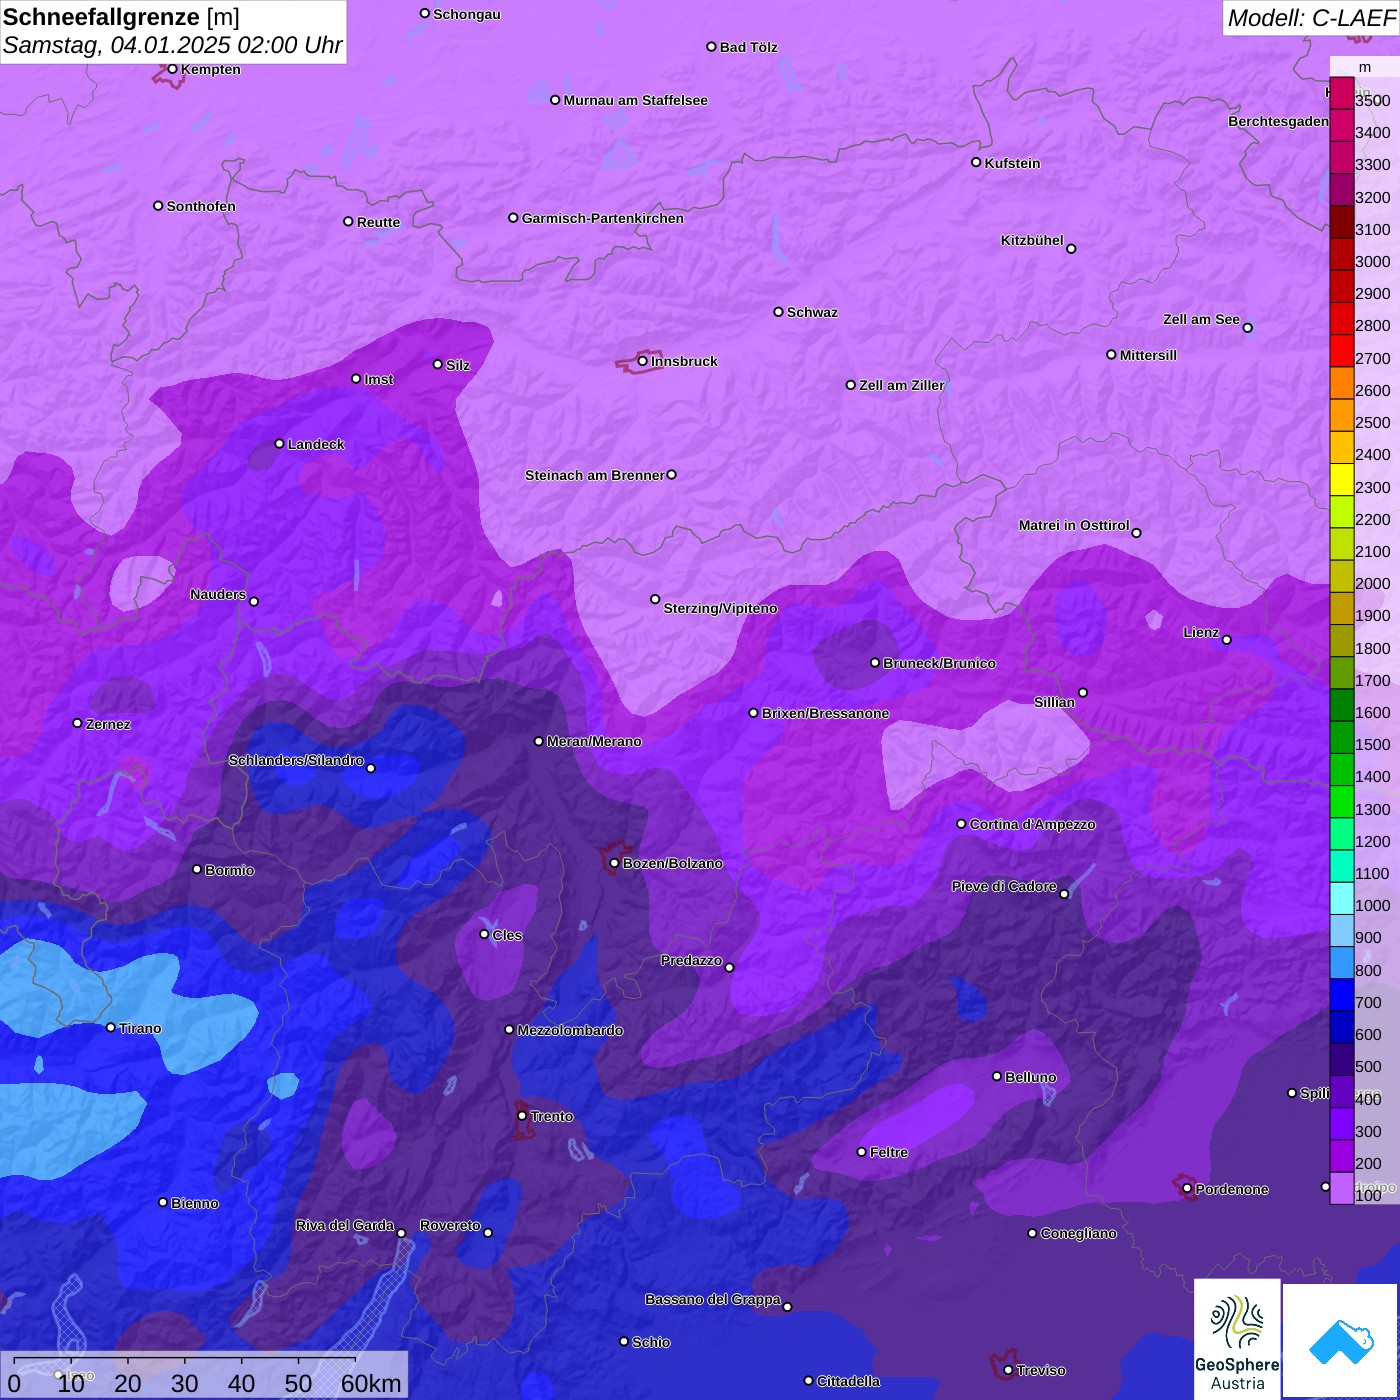Click the 'Brixen/Bressanone' map label
Screen dimensions: 1400x1400
pyautogui.click(x=826, y=713)
